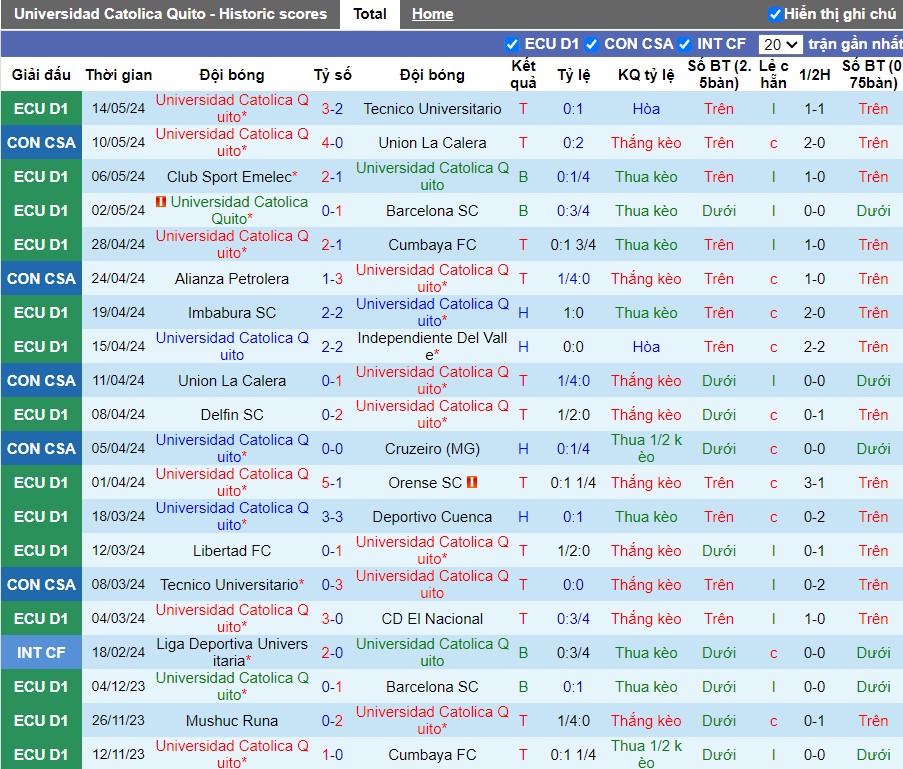Image resolution: width=903 pixels, height=769 pixels.
Task: Click the Kết quả column header
Action: [523, 74]
